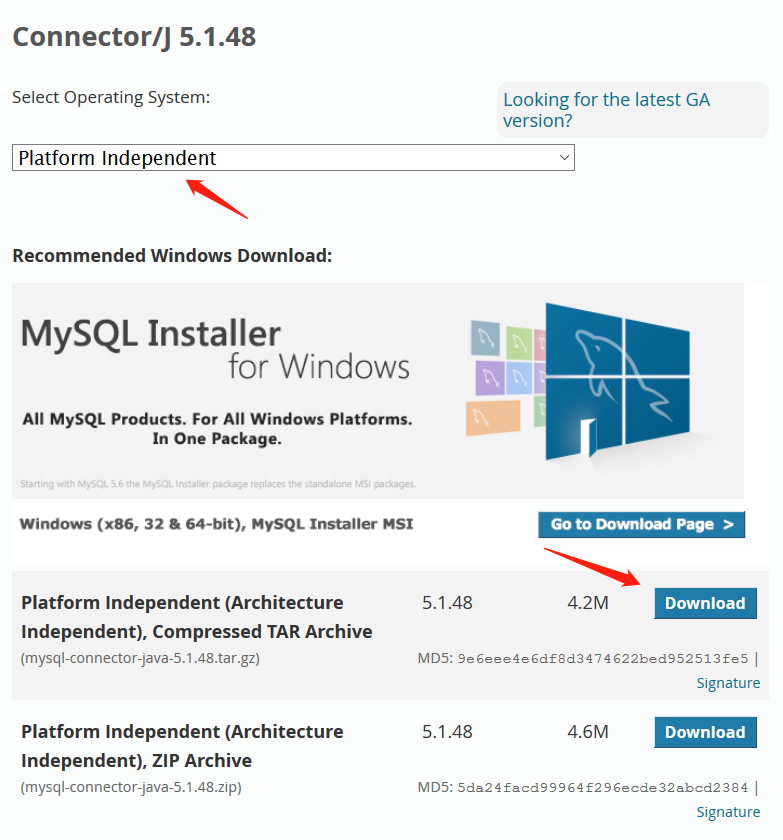Click the 'Recommended Windows Download:' heading
Screen dimensions: 783x840
tap(172, 256)
